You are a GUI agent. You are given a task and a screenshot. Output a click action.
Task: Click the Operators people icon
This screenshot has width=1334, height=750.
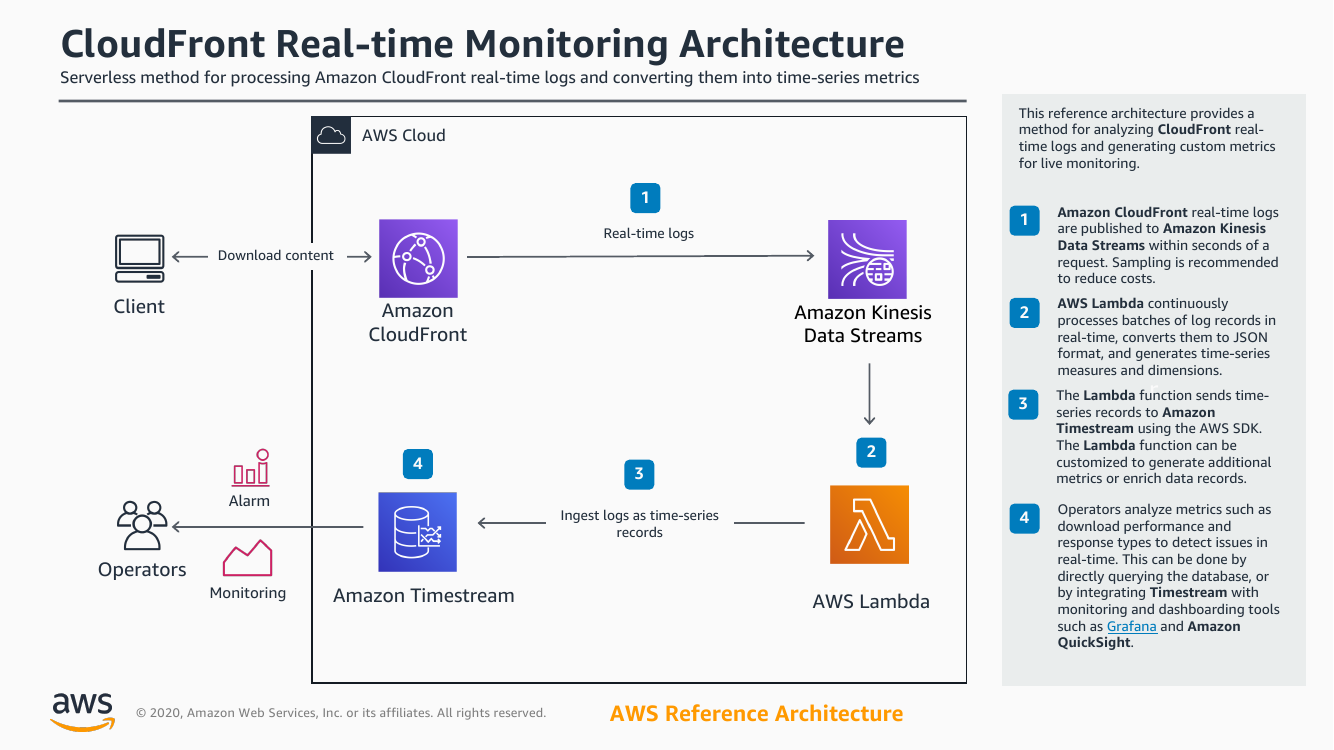coord(141,526)
